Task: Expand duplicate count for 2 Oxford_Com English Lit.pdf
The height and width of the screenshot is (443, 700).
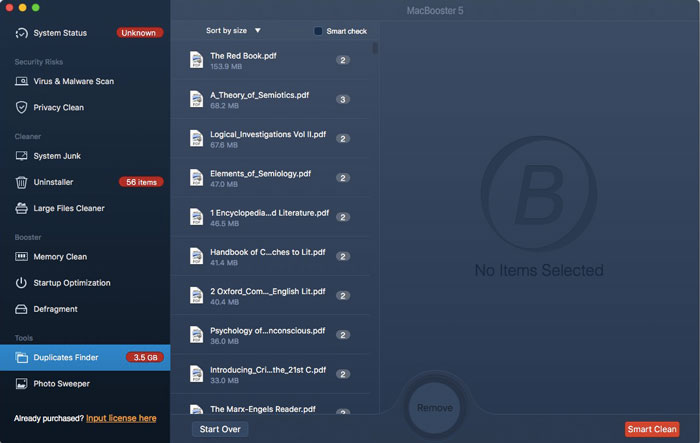Action: tap(343, 296)
